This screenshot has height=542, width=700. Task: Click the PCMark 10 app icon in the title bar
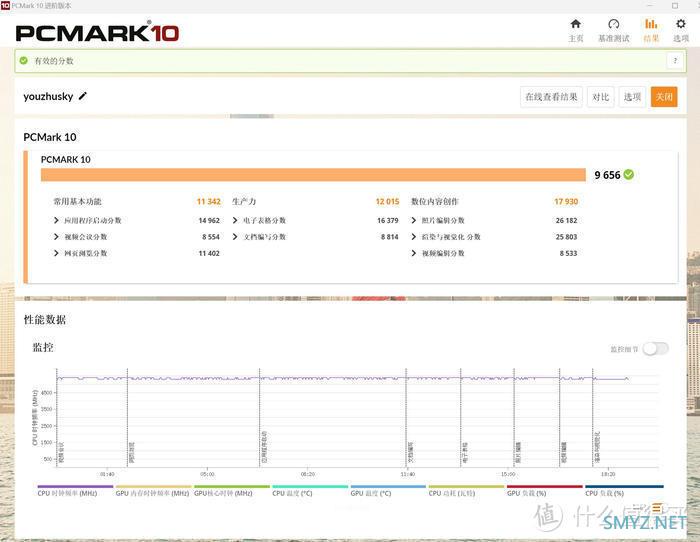(5, 5)
